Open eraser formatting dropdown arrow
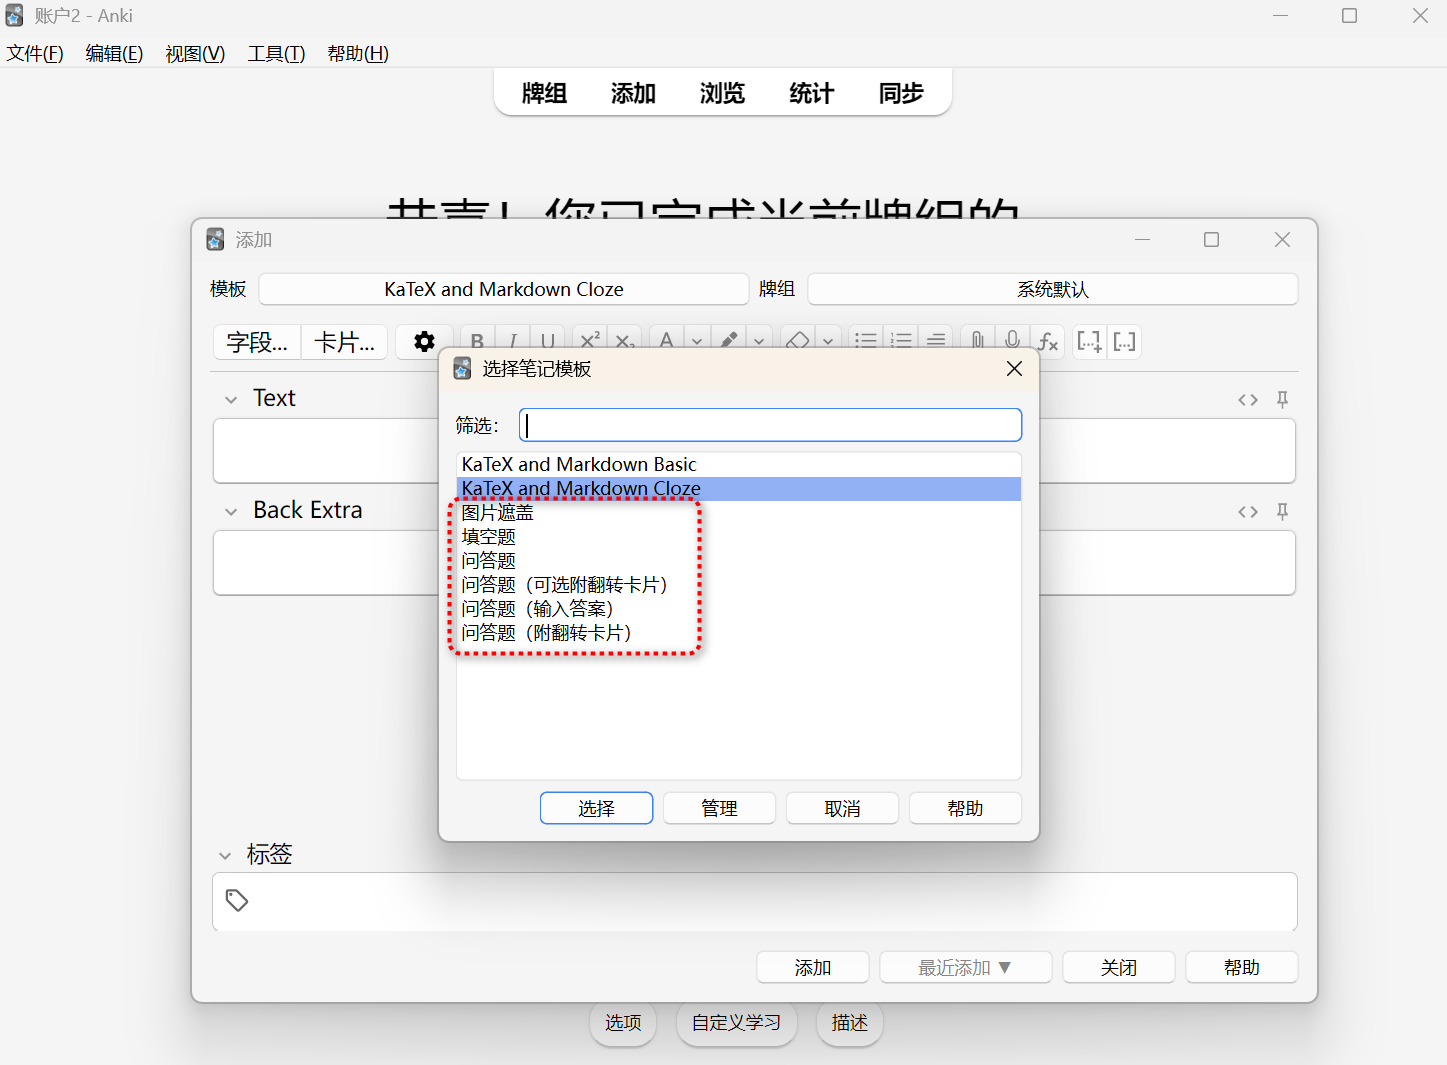The image size is (1447, 1065). [828, 341]
